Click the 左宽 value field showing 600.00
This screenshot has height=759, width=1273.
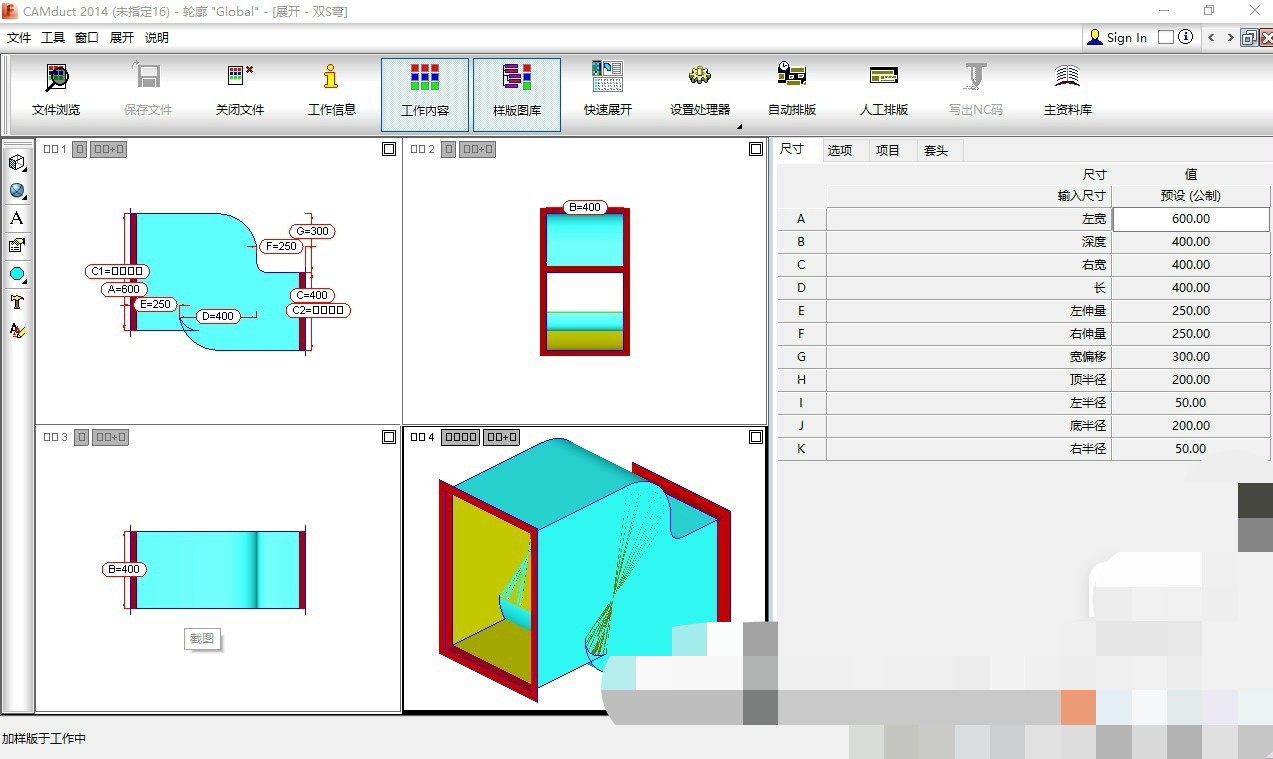(x=1191, y=218)
